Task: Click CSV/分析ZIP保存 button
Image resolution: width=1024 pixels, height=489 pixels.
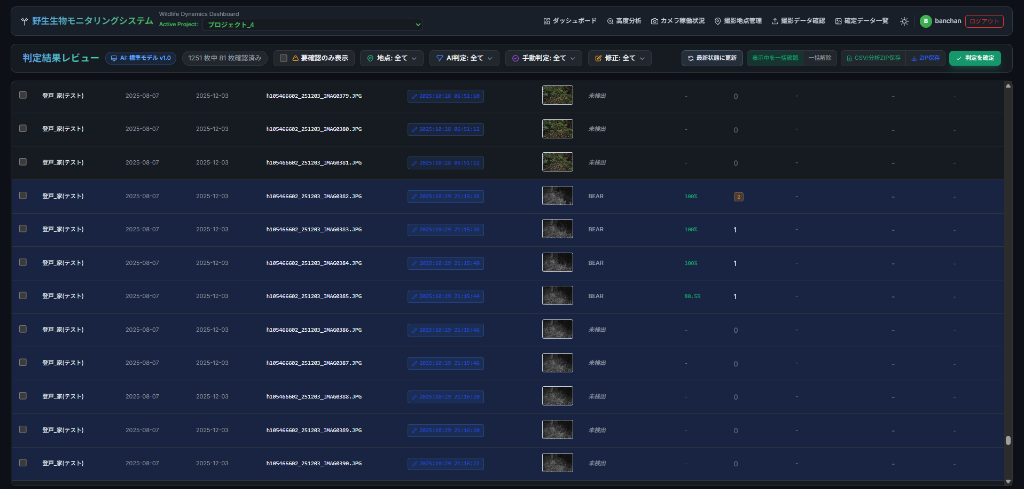Action: tap(873, 58)
